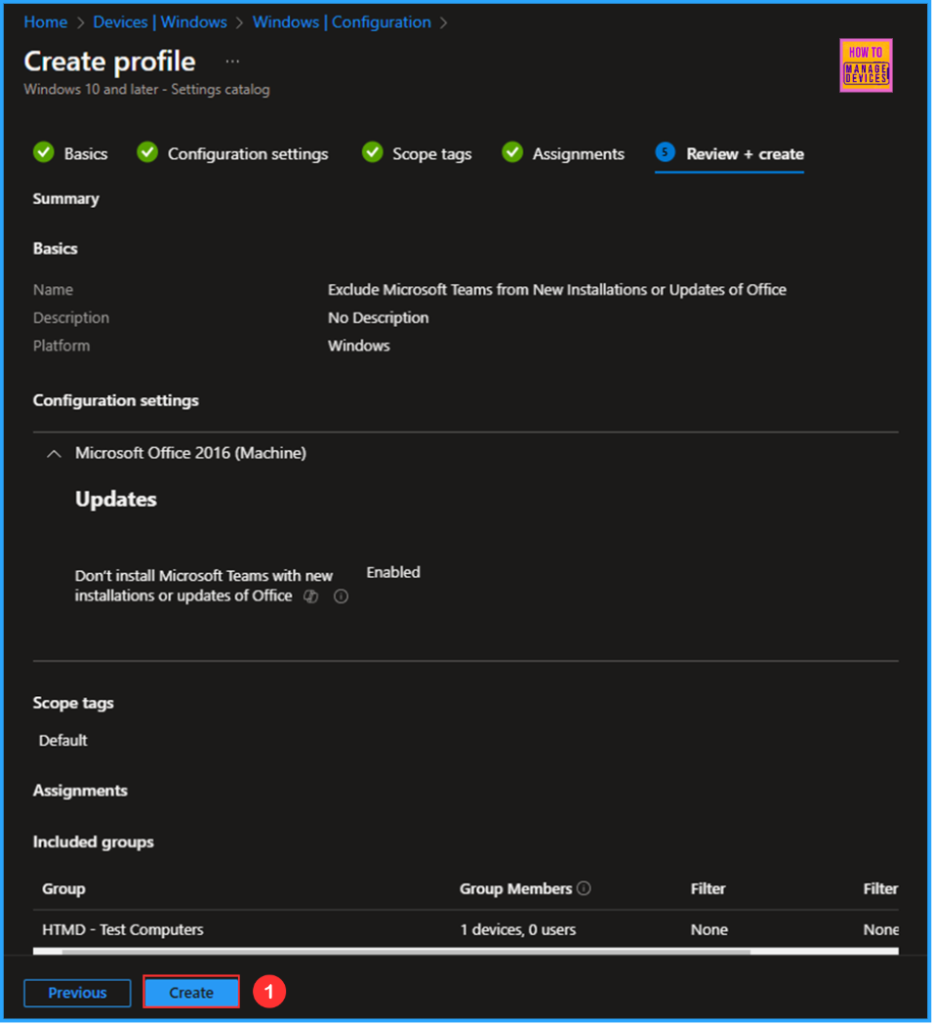Click the horizontal scrollbar under Included groups
The image size is (932, 1024).
pos(406,952)
